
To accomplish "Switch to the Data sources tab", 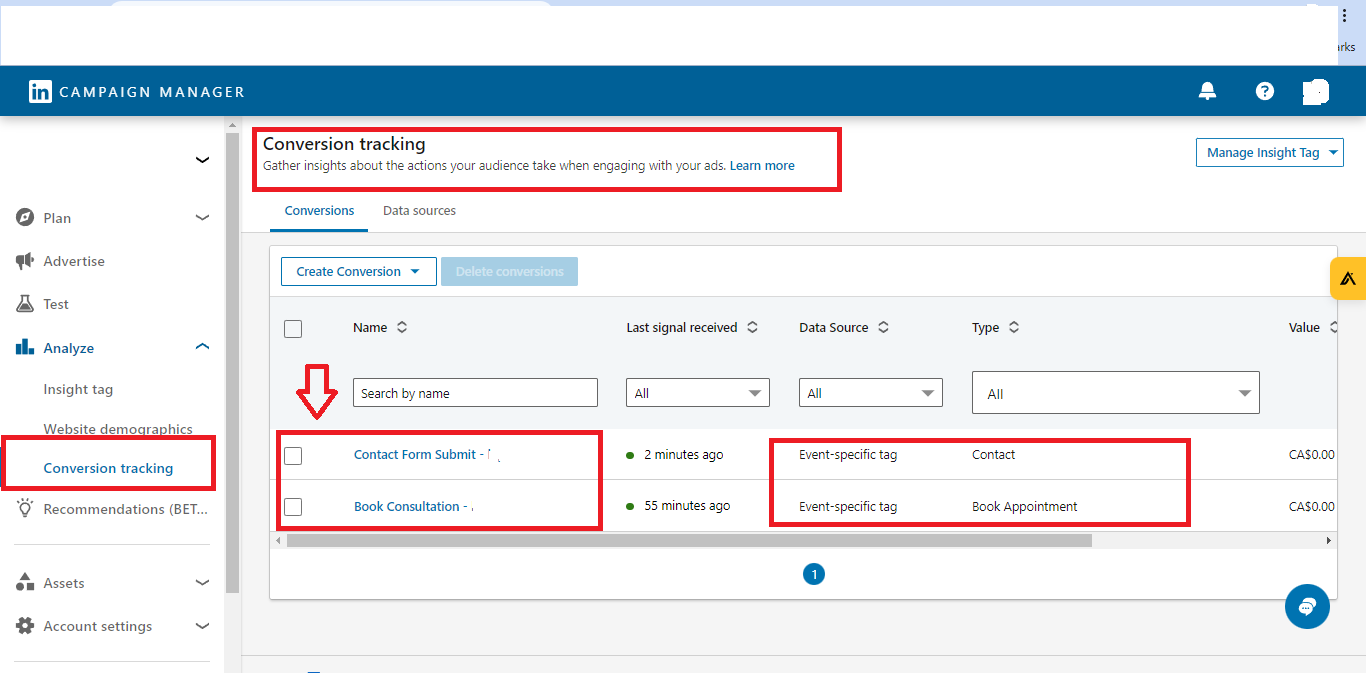I will [419, 210].
